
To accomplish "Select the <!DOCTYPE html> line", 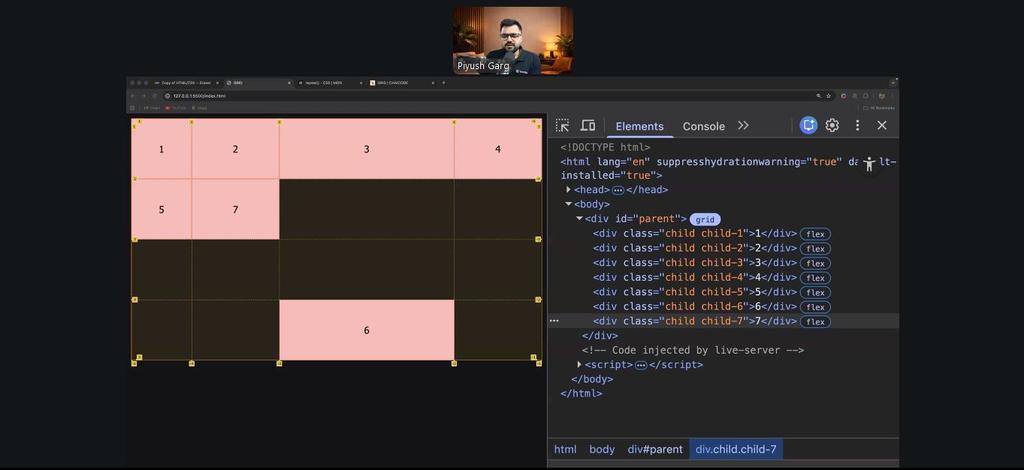I will pos(605,147).
